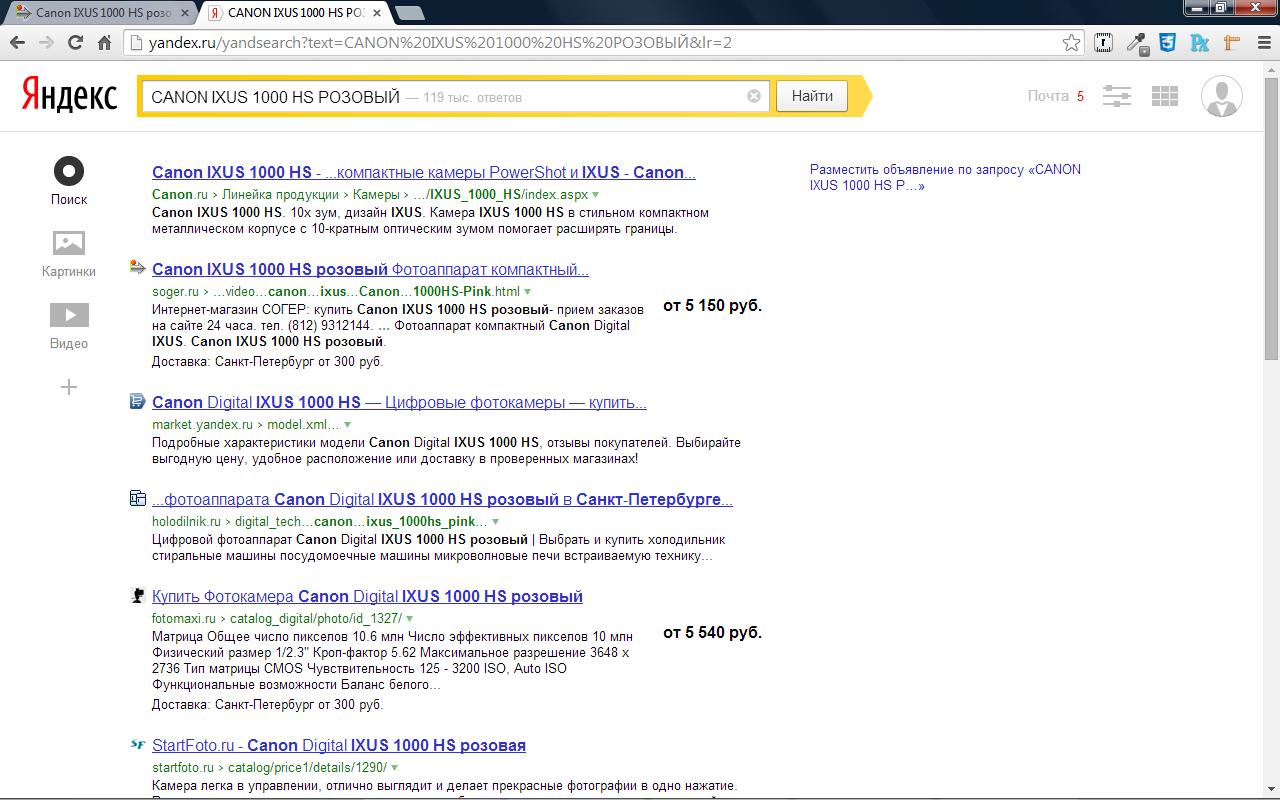Click the holodilnik.ru result favicon
The image size is (1280, 800).
[138, 498]
